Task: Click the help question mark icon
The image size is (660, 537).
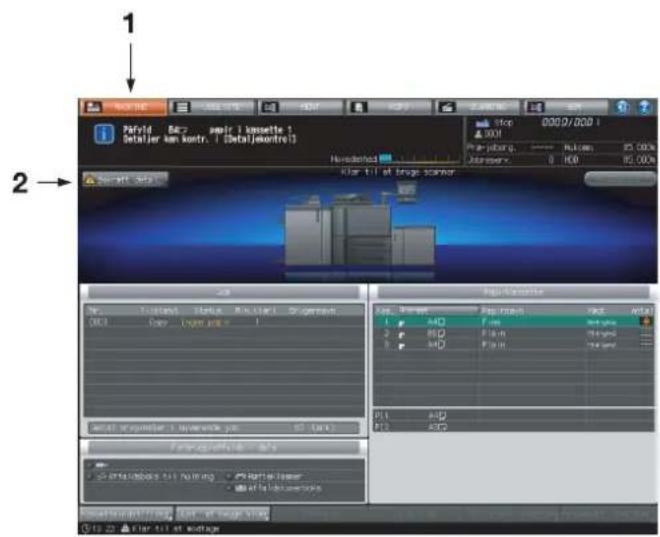Action: 644,107
